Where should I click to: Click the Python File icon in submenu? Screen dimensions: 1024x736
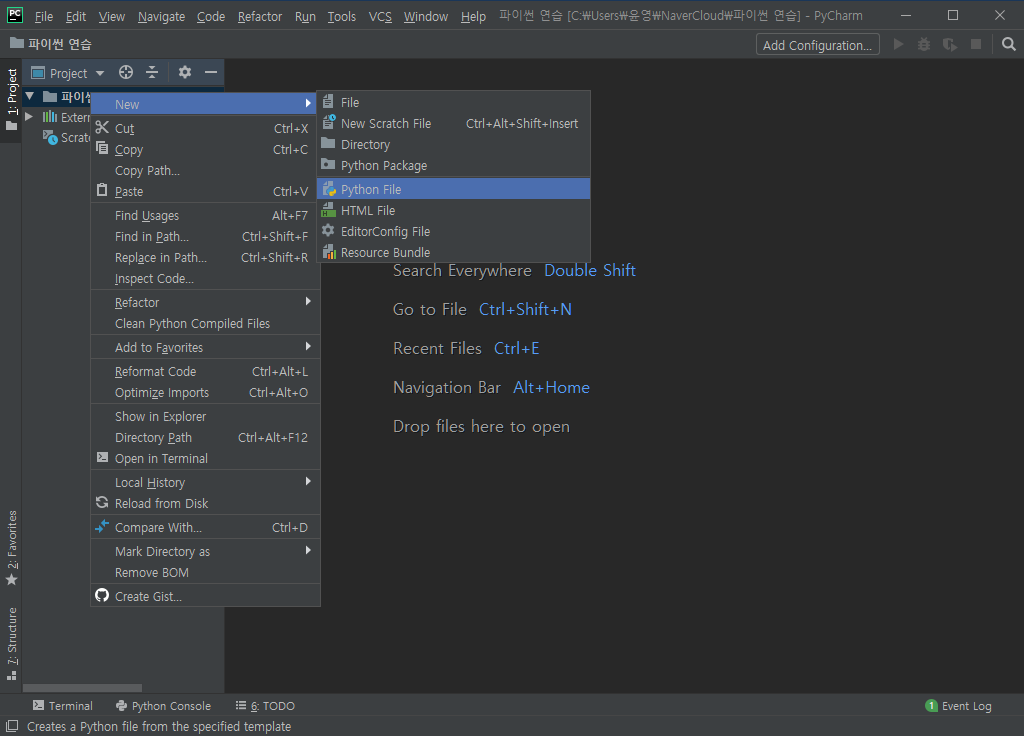[328, 189]
